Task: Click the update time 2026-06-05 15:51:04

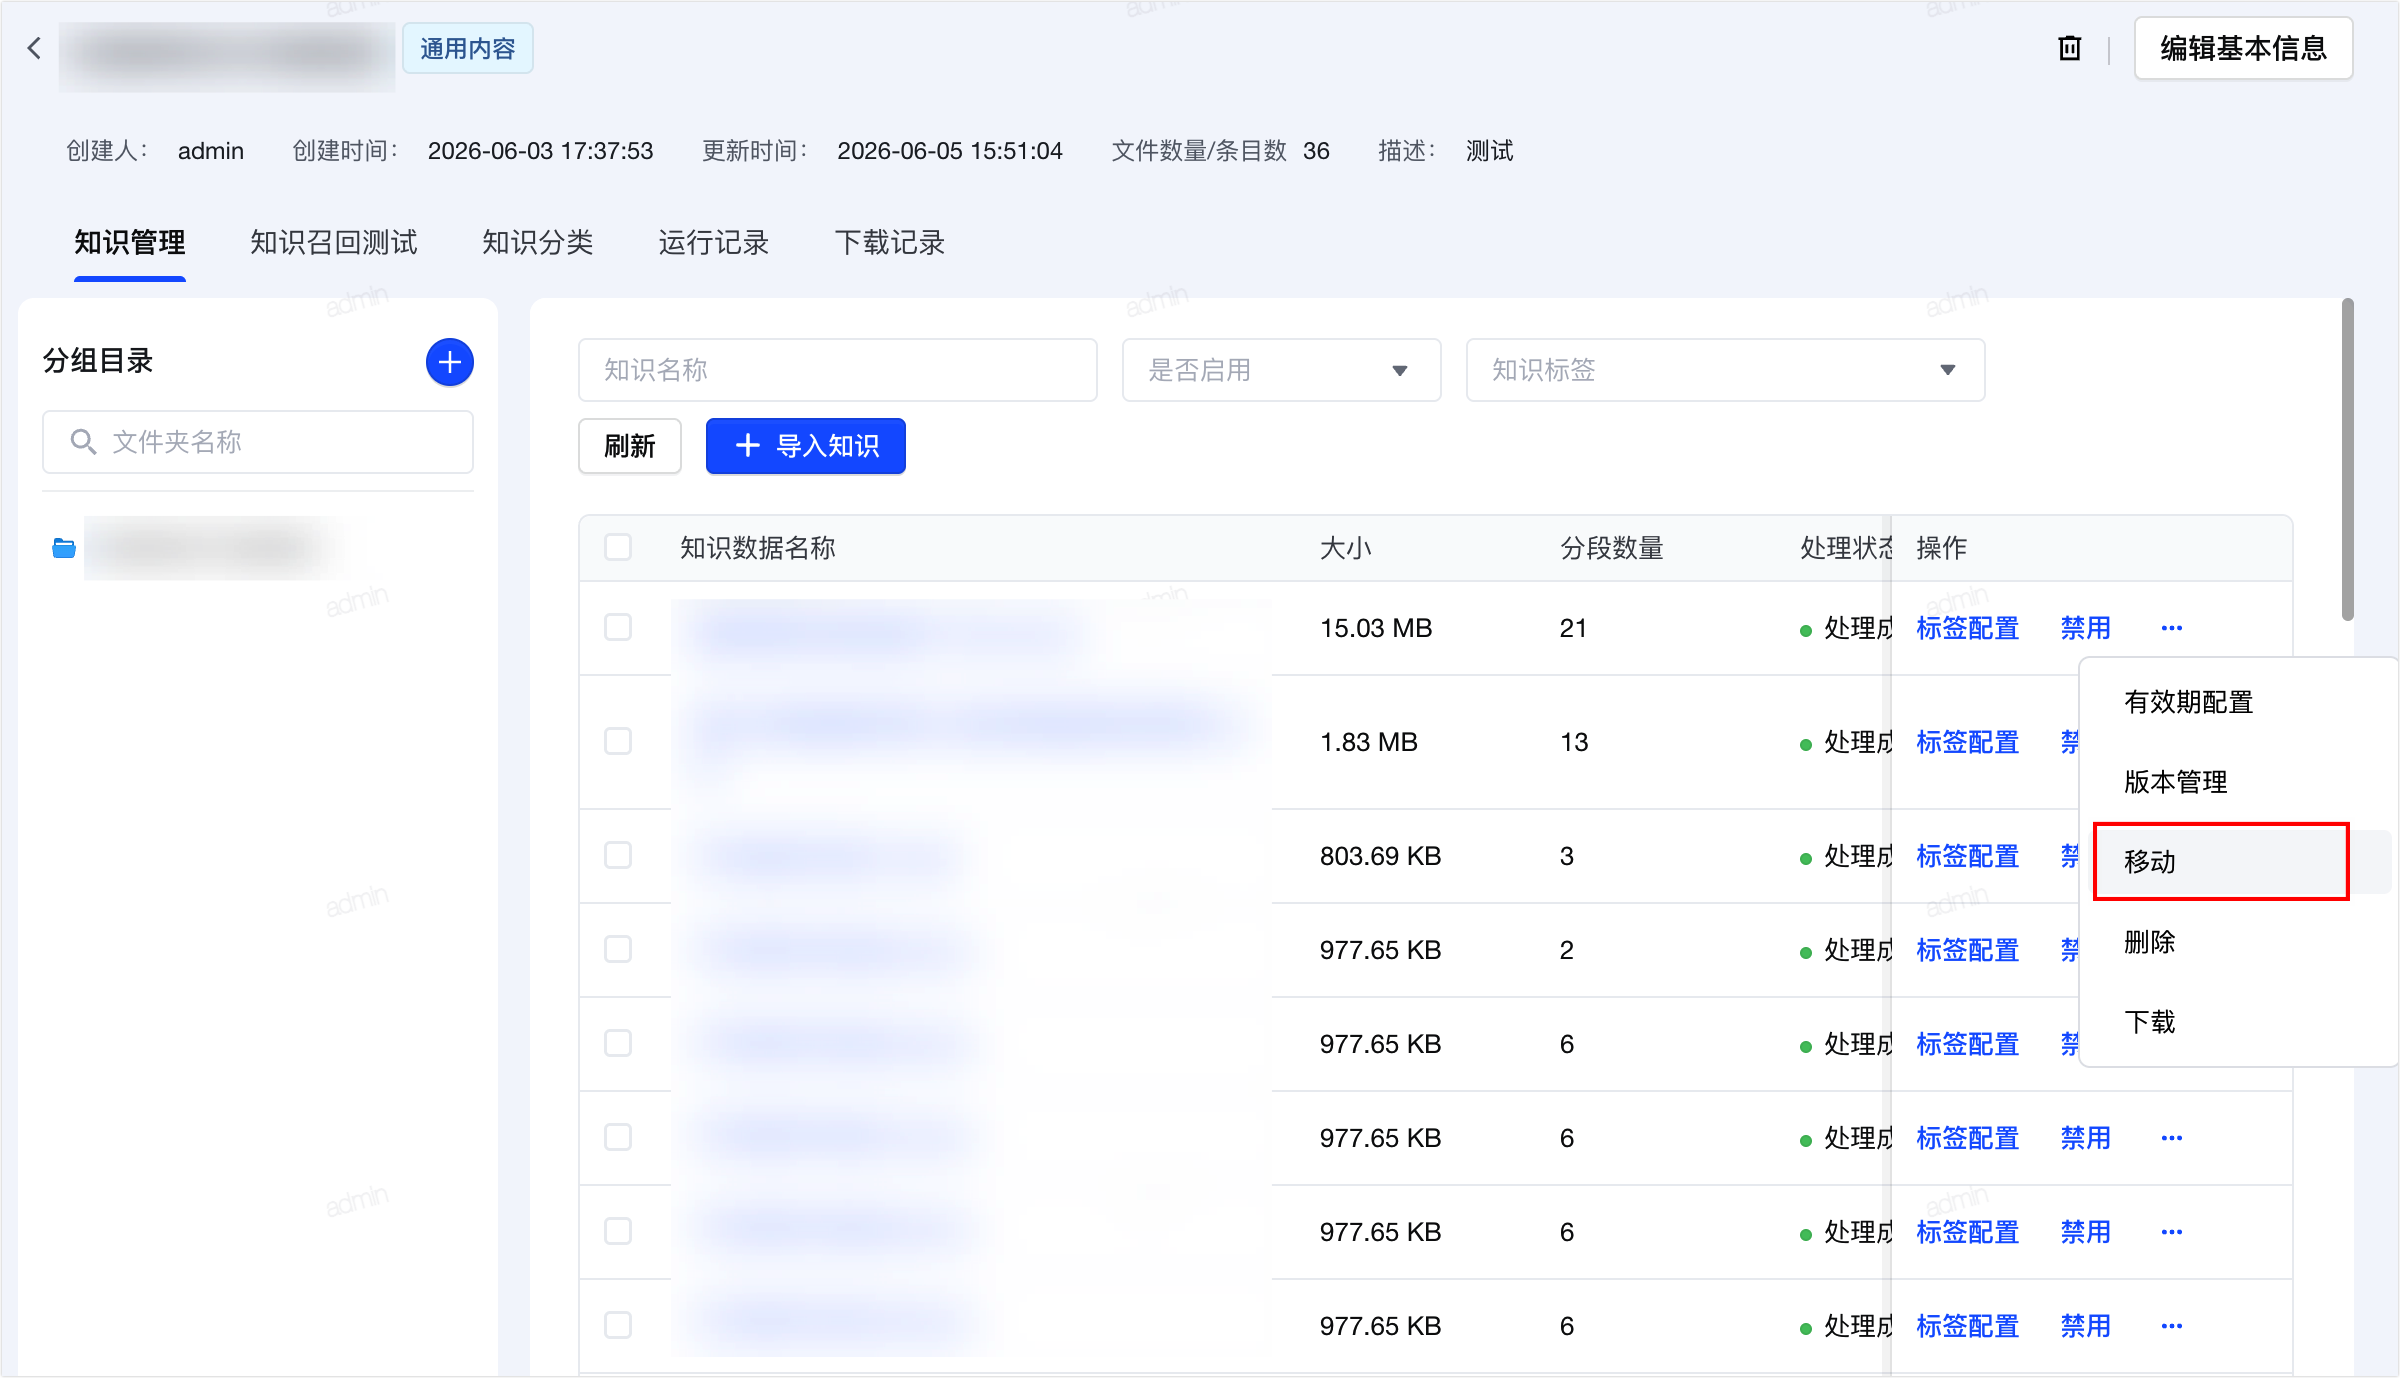Action: (950, 151)
